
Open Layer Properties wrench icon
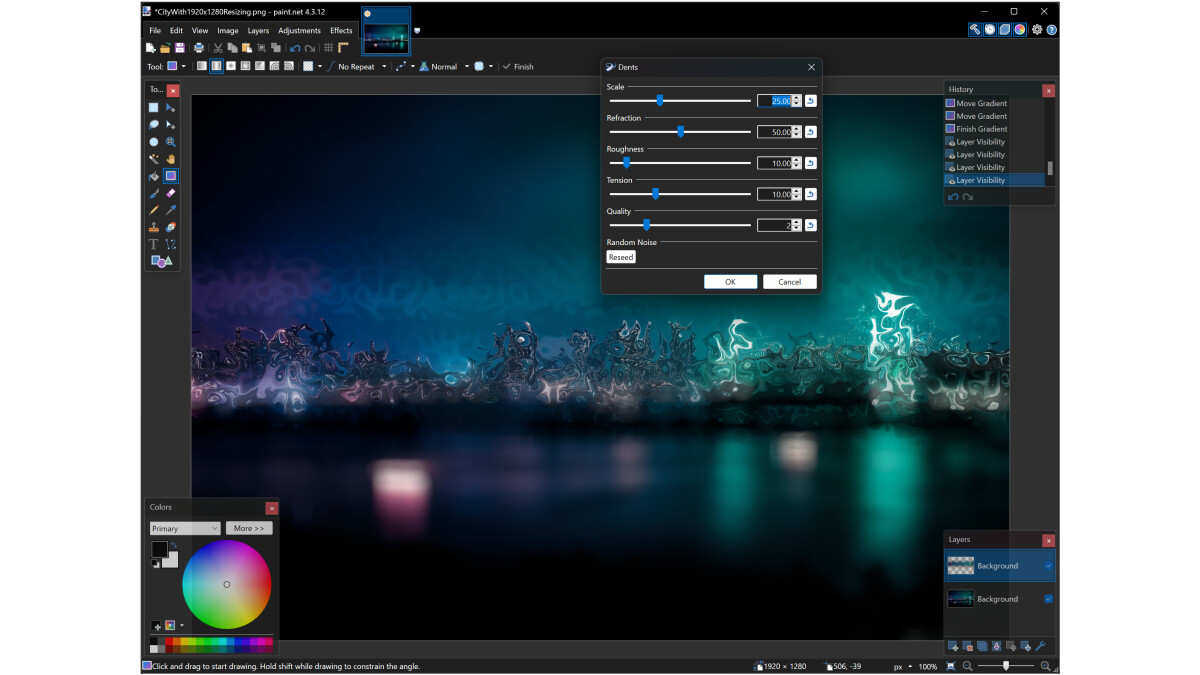1040,646
